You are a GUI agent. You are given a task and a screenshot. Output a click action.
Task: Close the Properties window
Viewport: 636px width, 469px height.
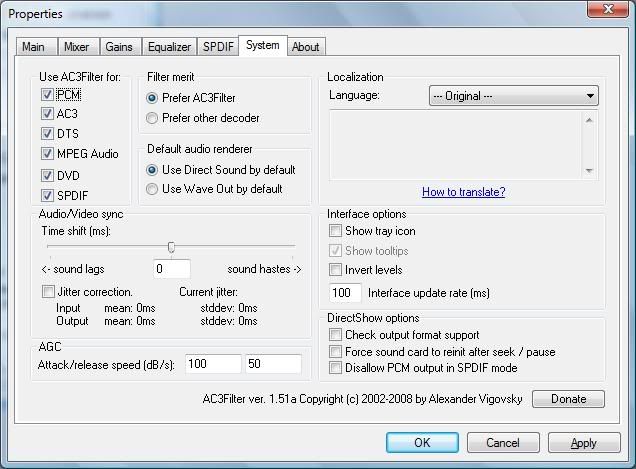tap(608, 9)
